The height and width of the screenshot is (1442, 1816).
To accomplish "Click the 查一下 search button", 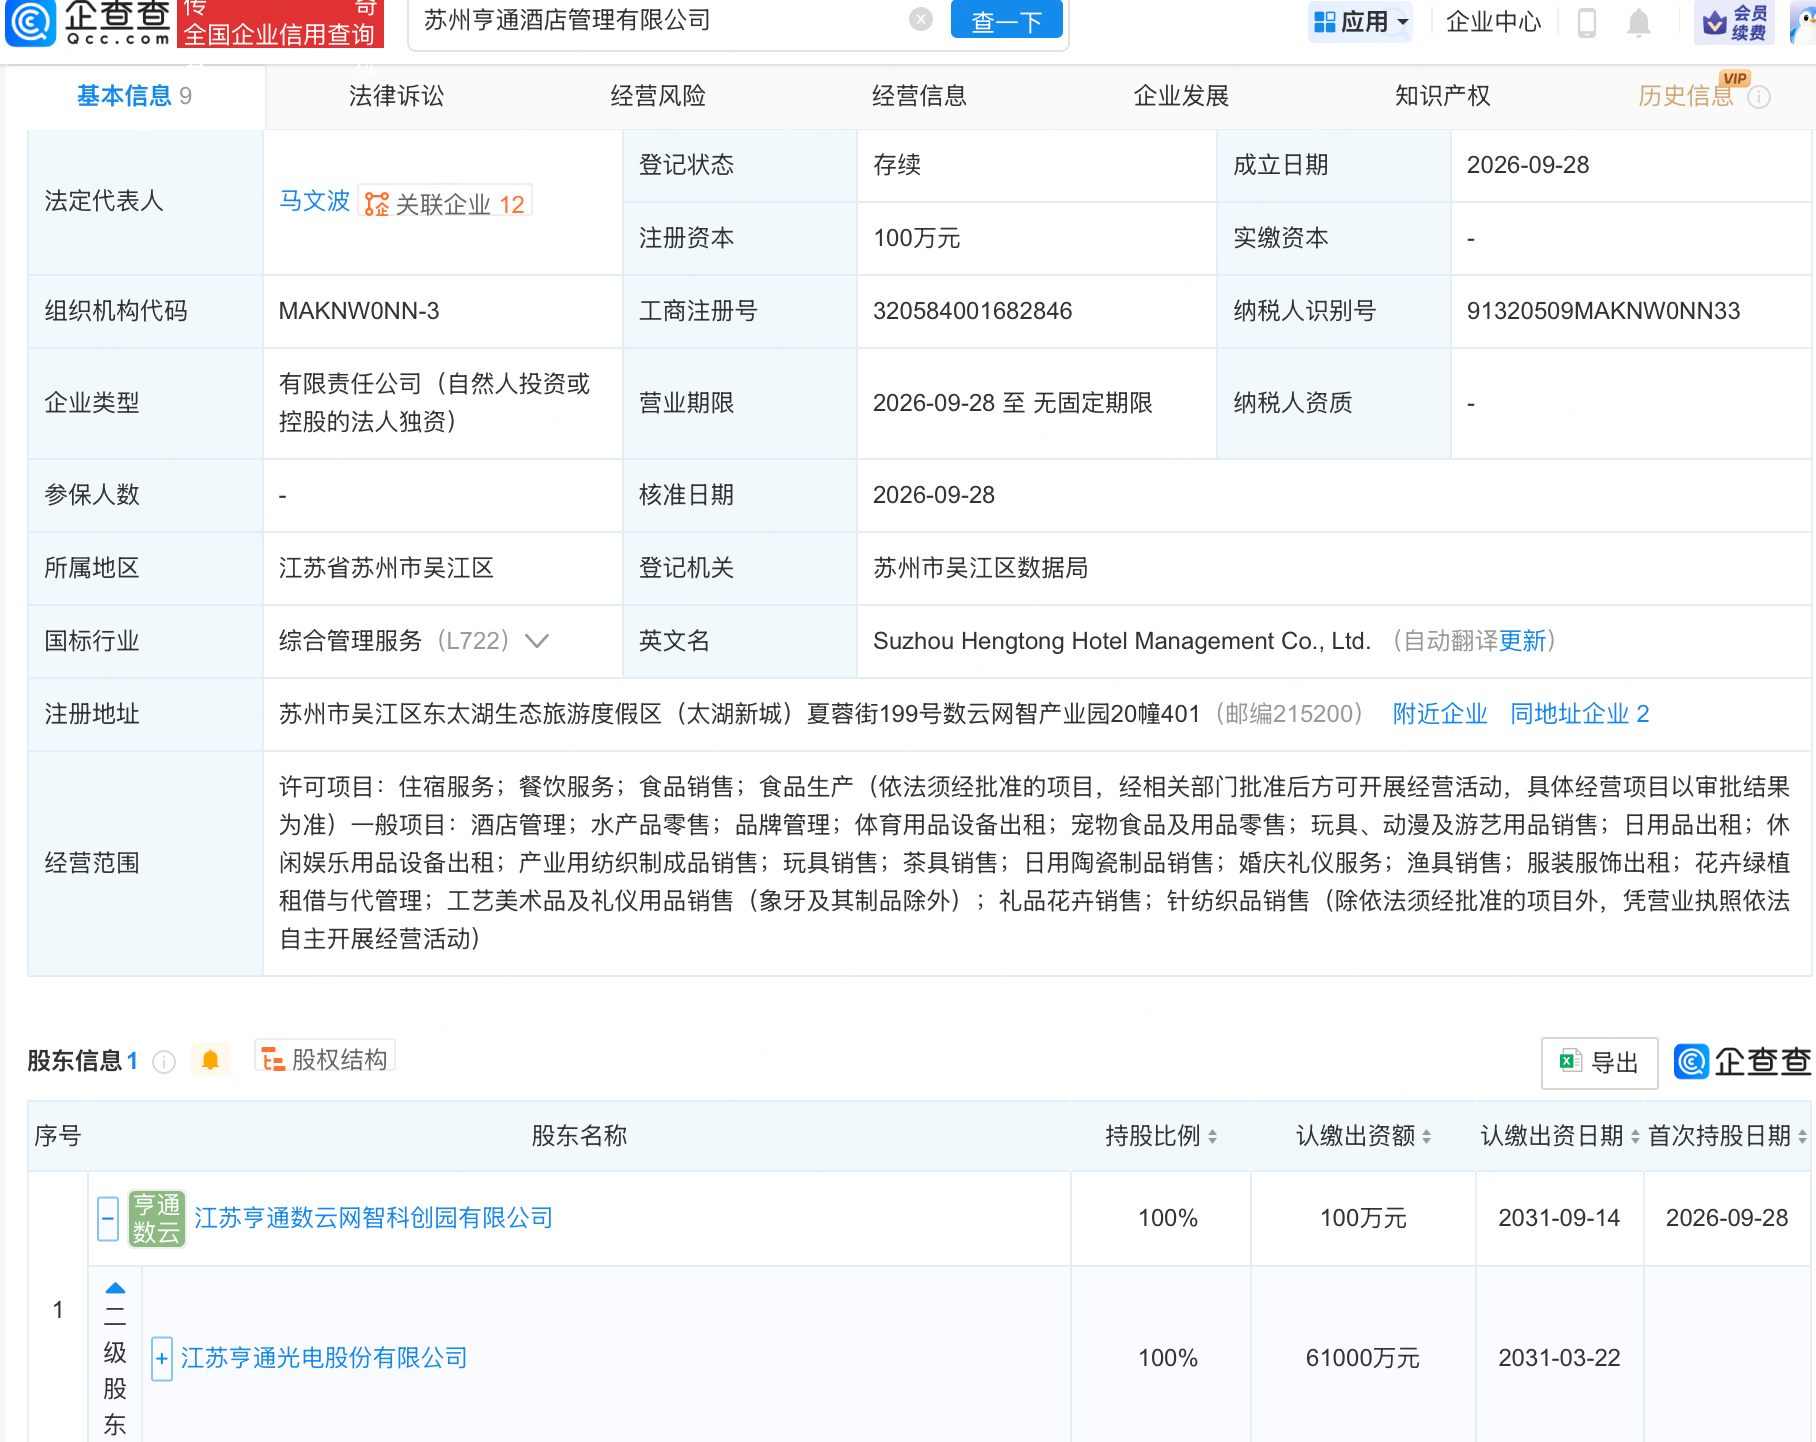I will click(1007, 20).
